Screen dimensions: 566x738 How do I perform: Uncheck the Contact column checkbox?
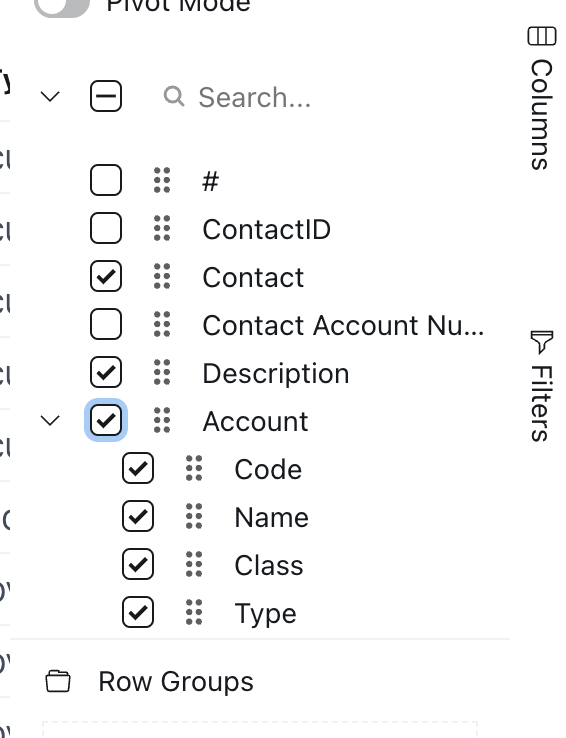pyautogui.click(x=106, y=276)
